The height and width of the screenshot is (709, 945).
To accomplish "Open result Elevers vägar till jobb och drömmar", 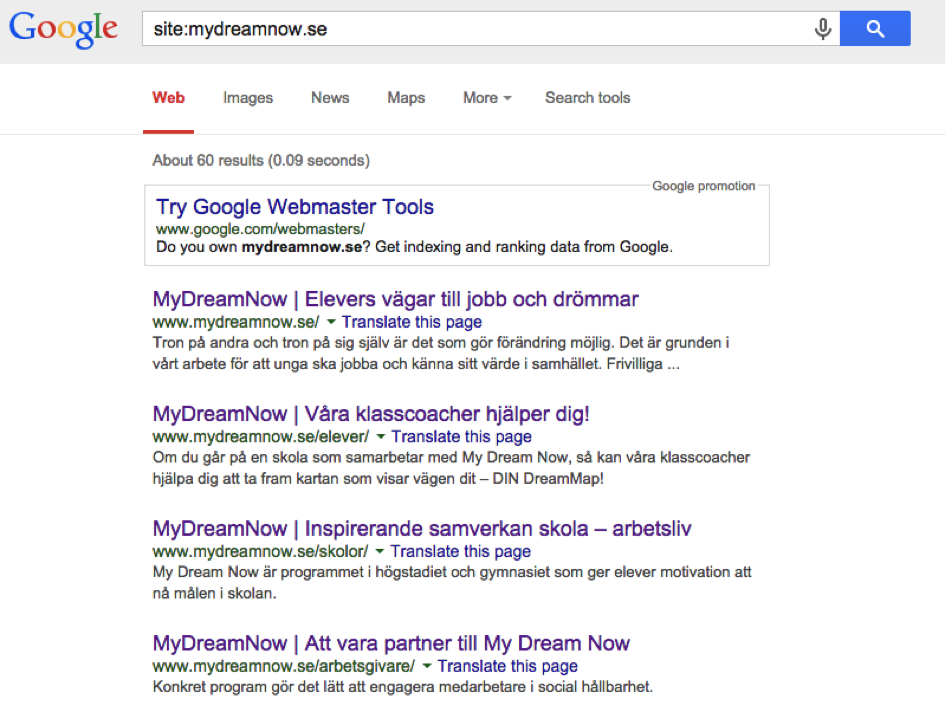I will click(x=395, y=299).
